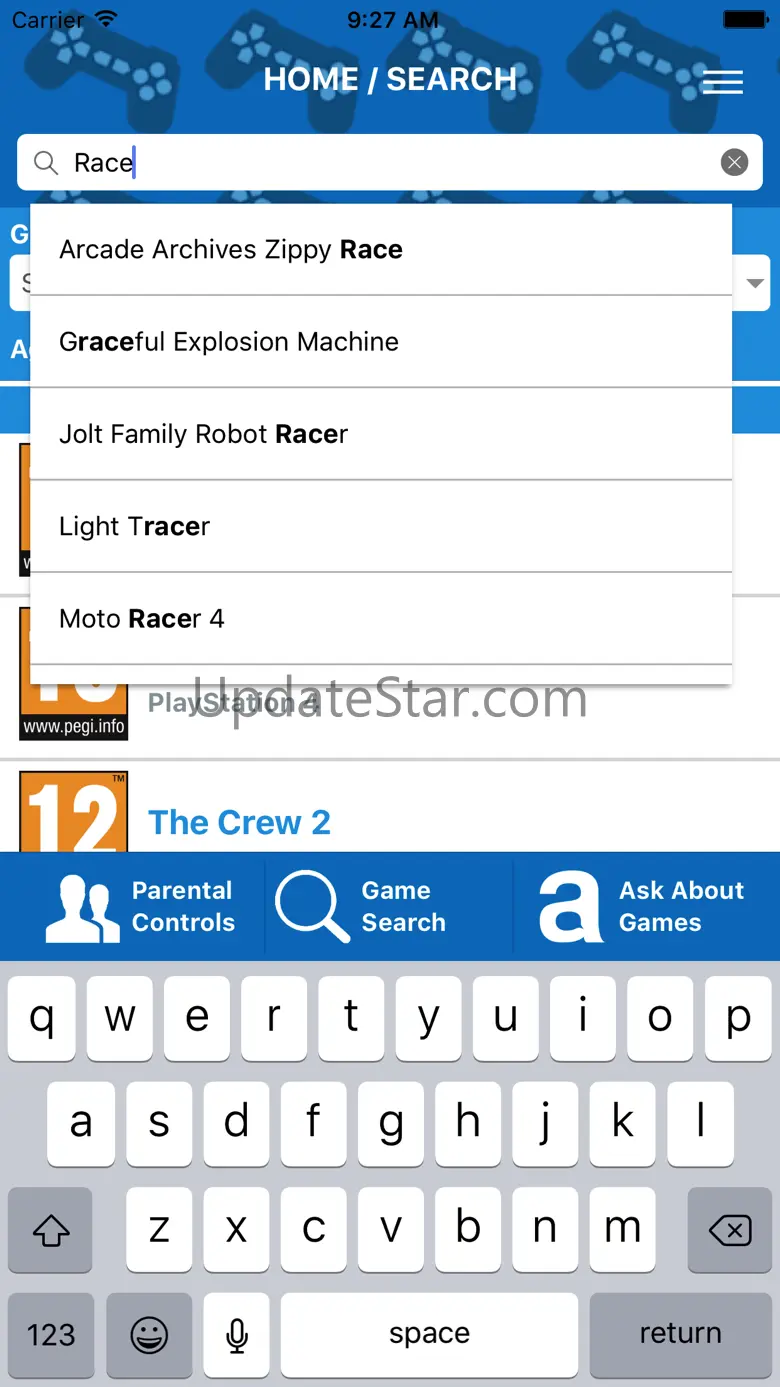Clear the search field text
Image resolution: width=780 pixels, height=1387 pixels.
pyautogui.click(x=734, y=162)
